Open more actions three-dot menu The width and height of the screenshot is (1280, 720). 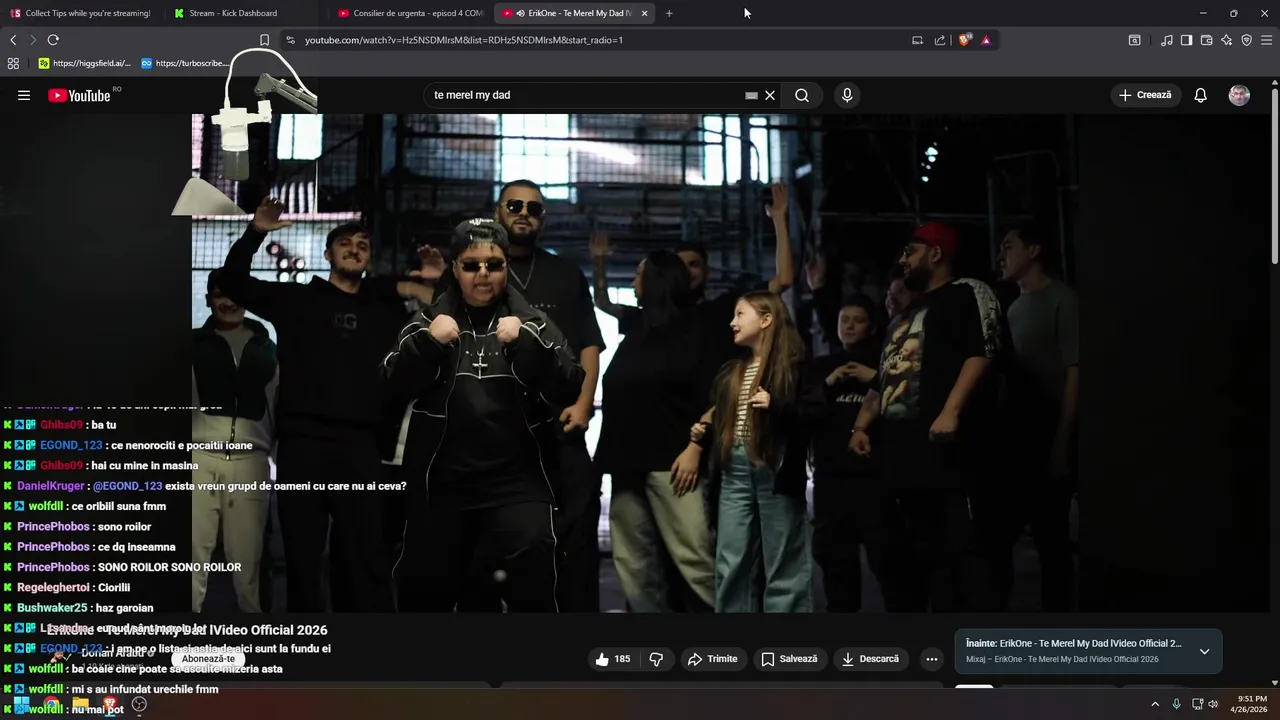click(x=932, y=659)
